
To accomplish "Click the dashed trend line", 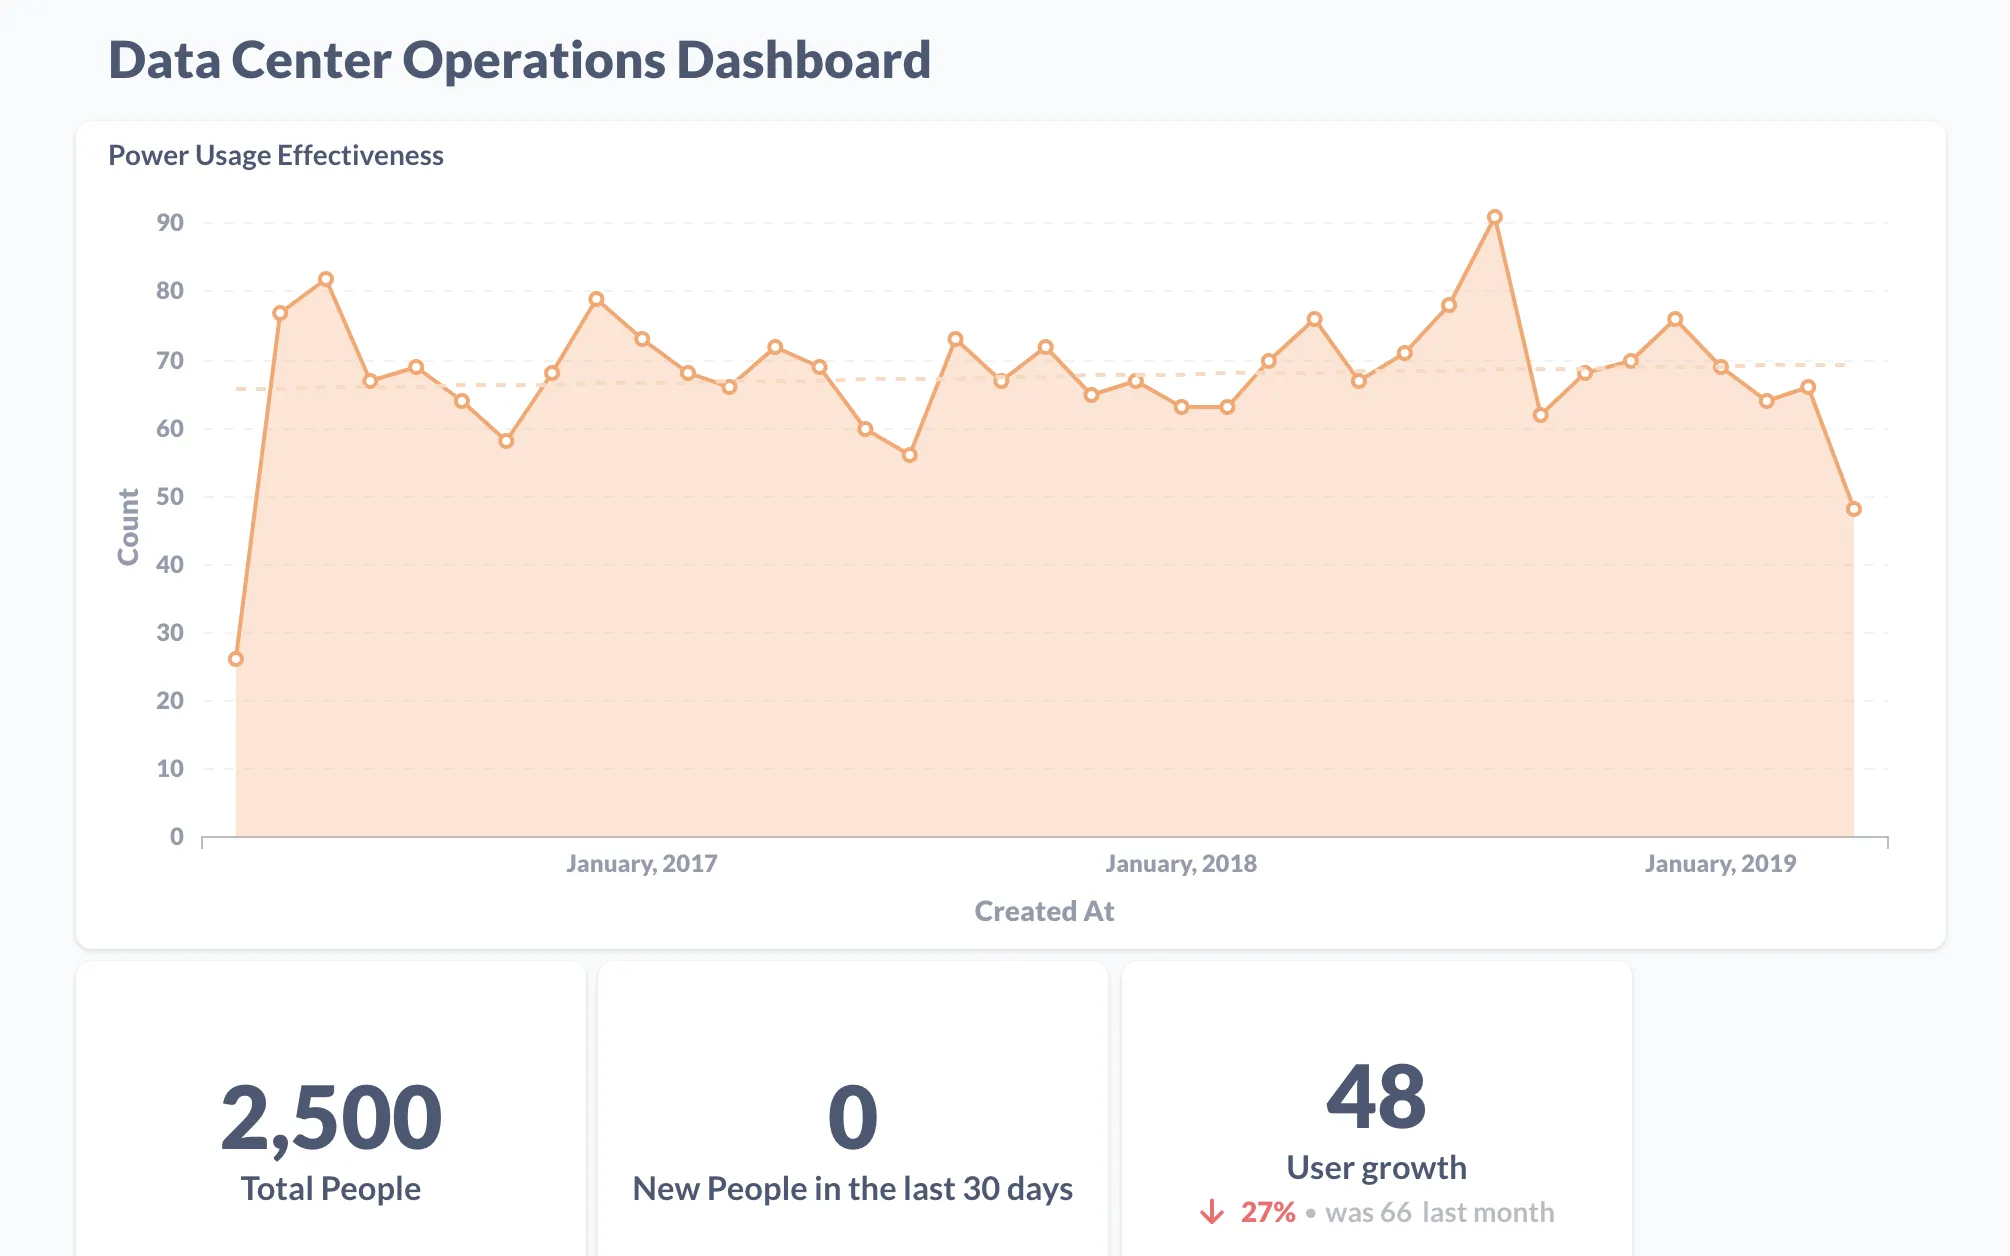I will pos(1040,377).
